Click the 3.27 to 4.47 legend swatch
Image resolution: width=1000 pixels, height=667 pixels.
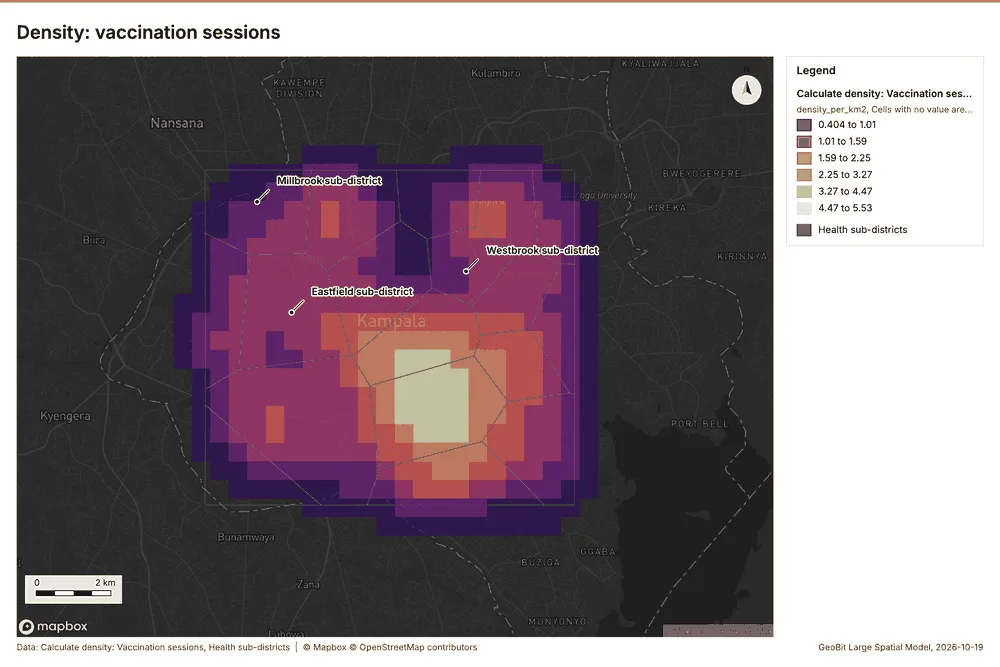click(x=804, y=191)
